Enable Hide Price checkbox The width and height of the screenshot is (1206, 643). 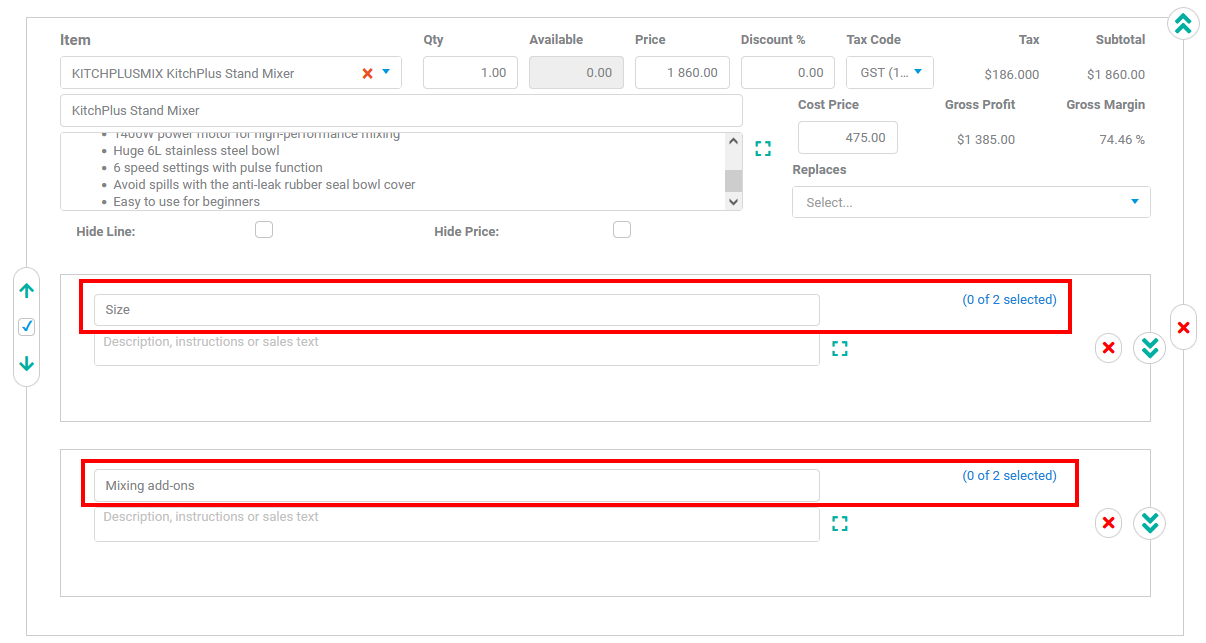coord(622,230)
